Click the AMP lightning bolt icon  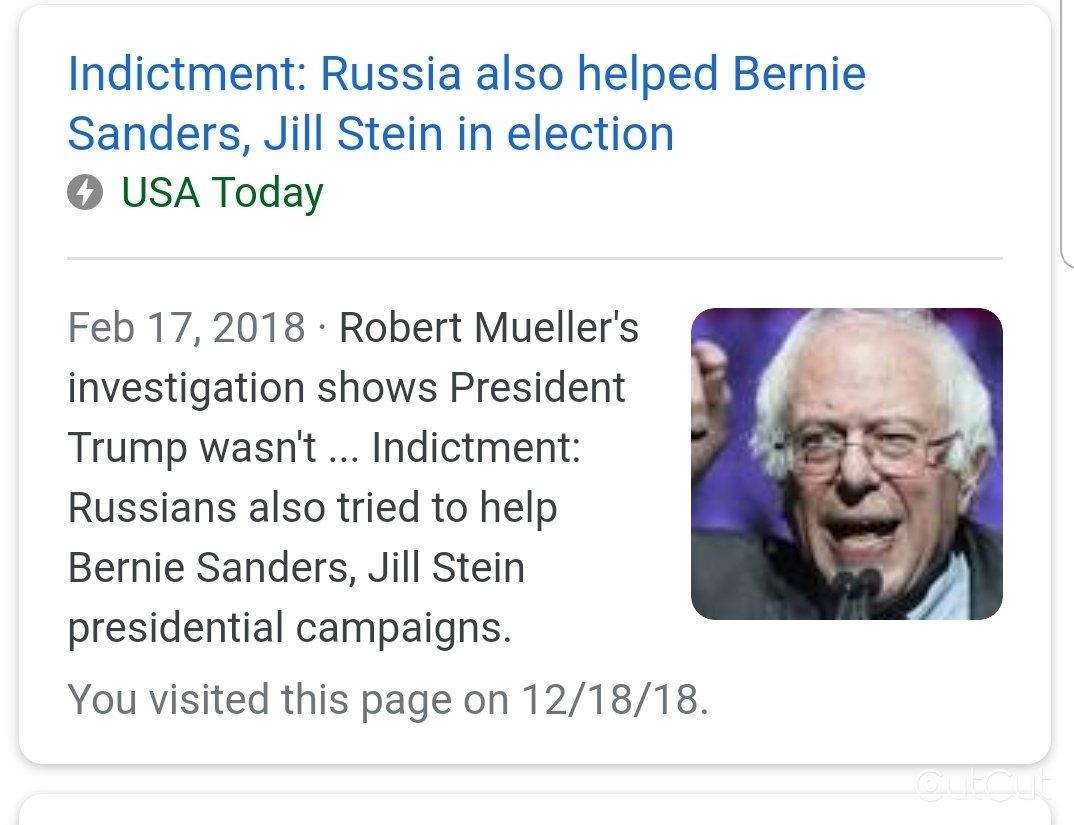85,192
